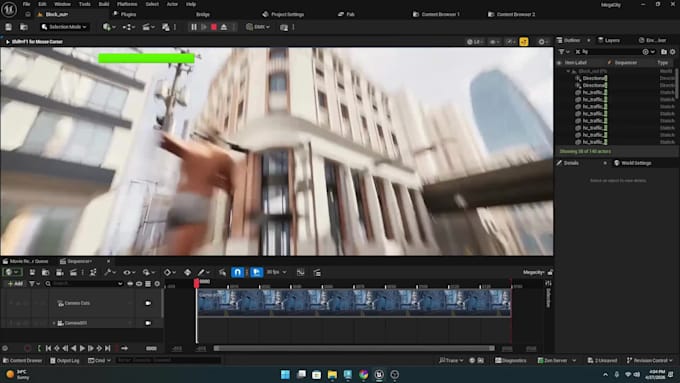The height and width of the screenshot is (383, 680).
Task: Jump to sequence end in playback controls
Action: pyautogui.click(x=108, y=348)
